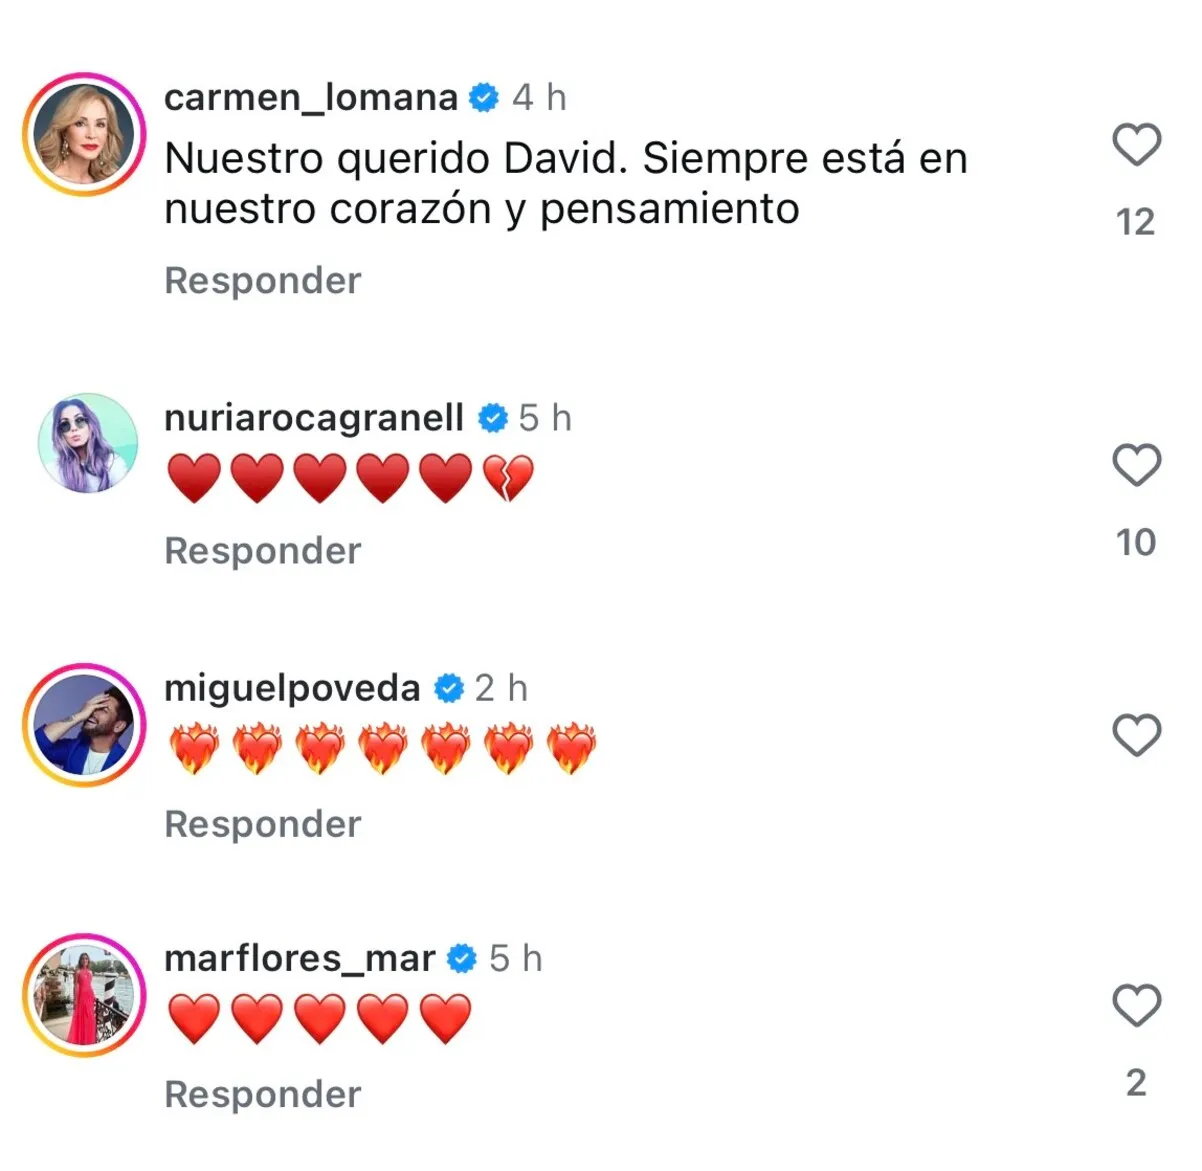The image size is (1202, 1171).
Task: Click nuriarocagranell's profile avatar
Action: pos(89,444)
